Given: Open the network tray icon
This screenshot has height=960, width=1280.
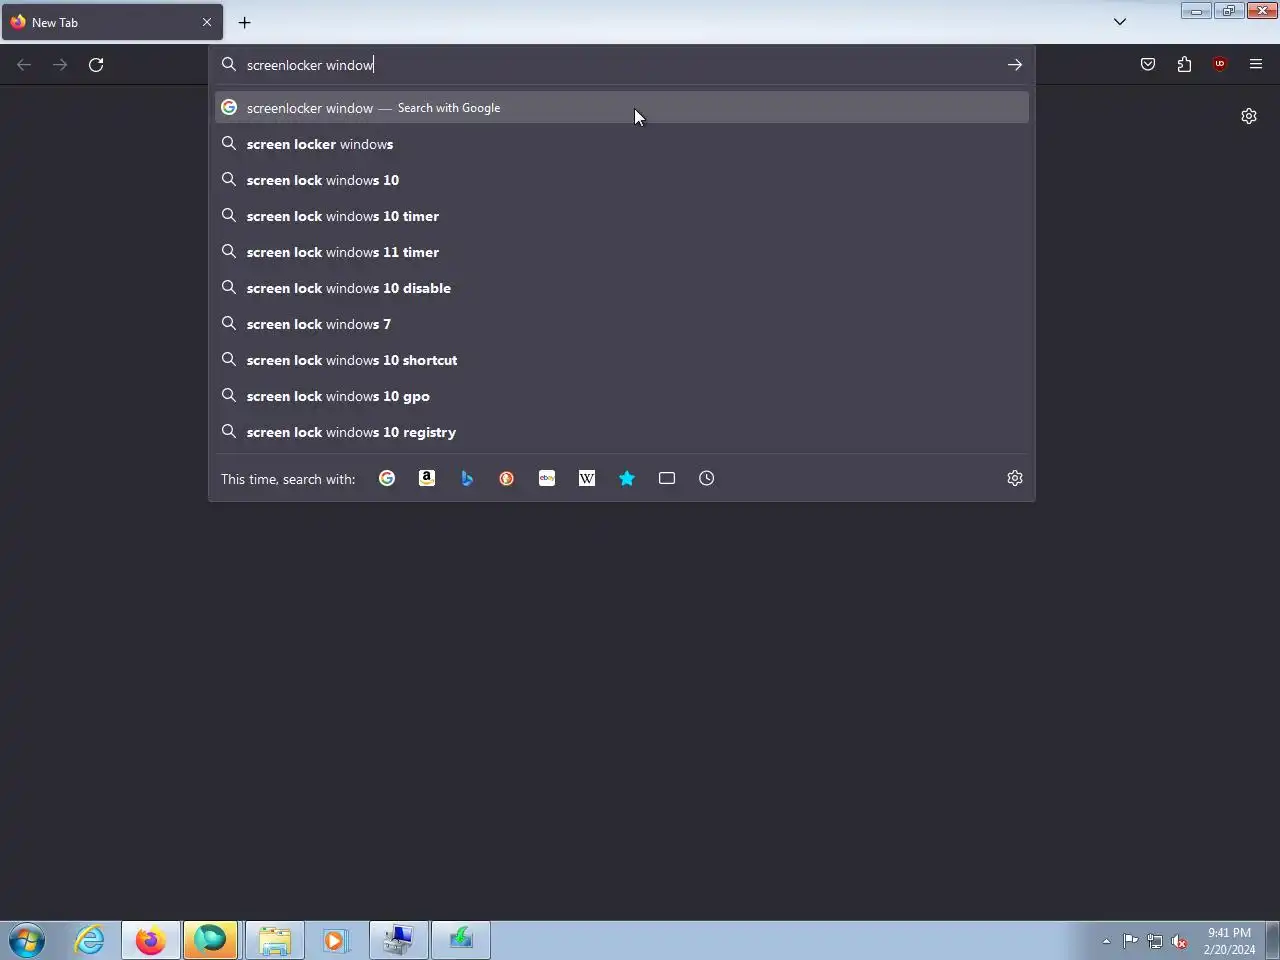Looking at the screenshot, I should click(1155, 941).
